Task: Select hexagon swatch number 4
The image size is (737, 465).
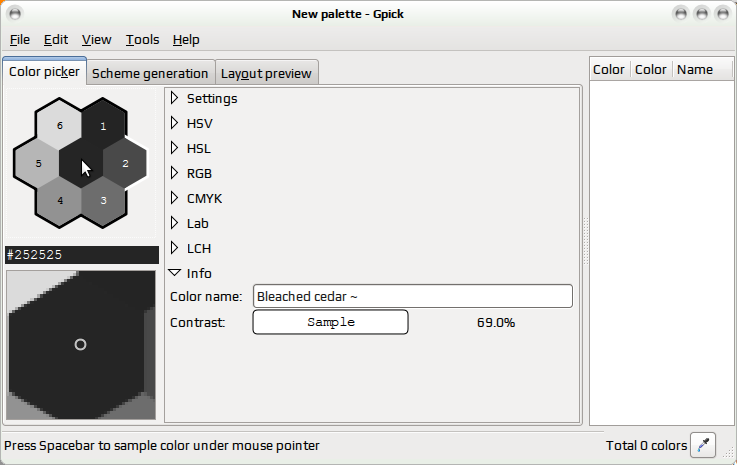Action: click(x=60, y=201)
